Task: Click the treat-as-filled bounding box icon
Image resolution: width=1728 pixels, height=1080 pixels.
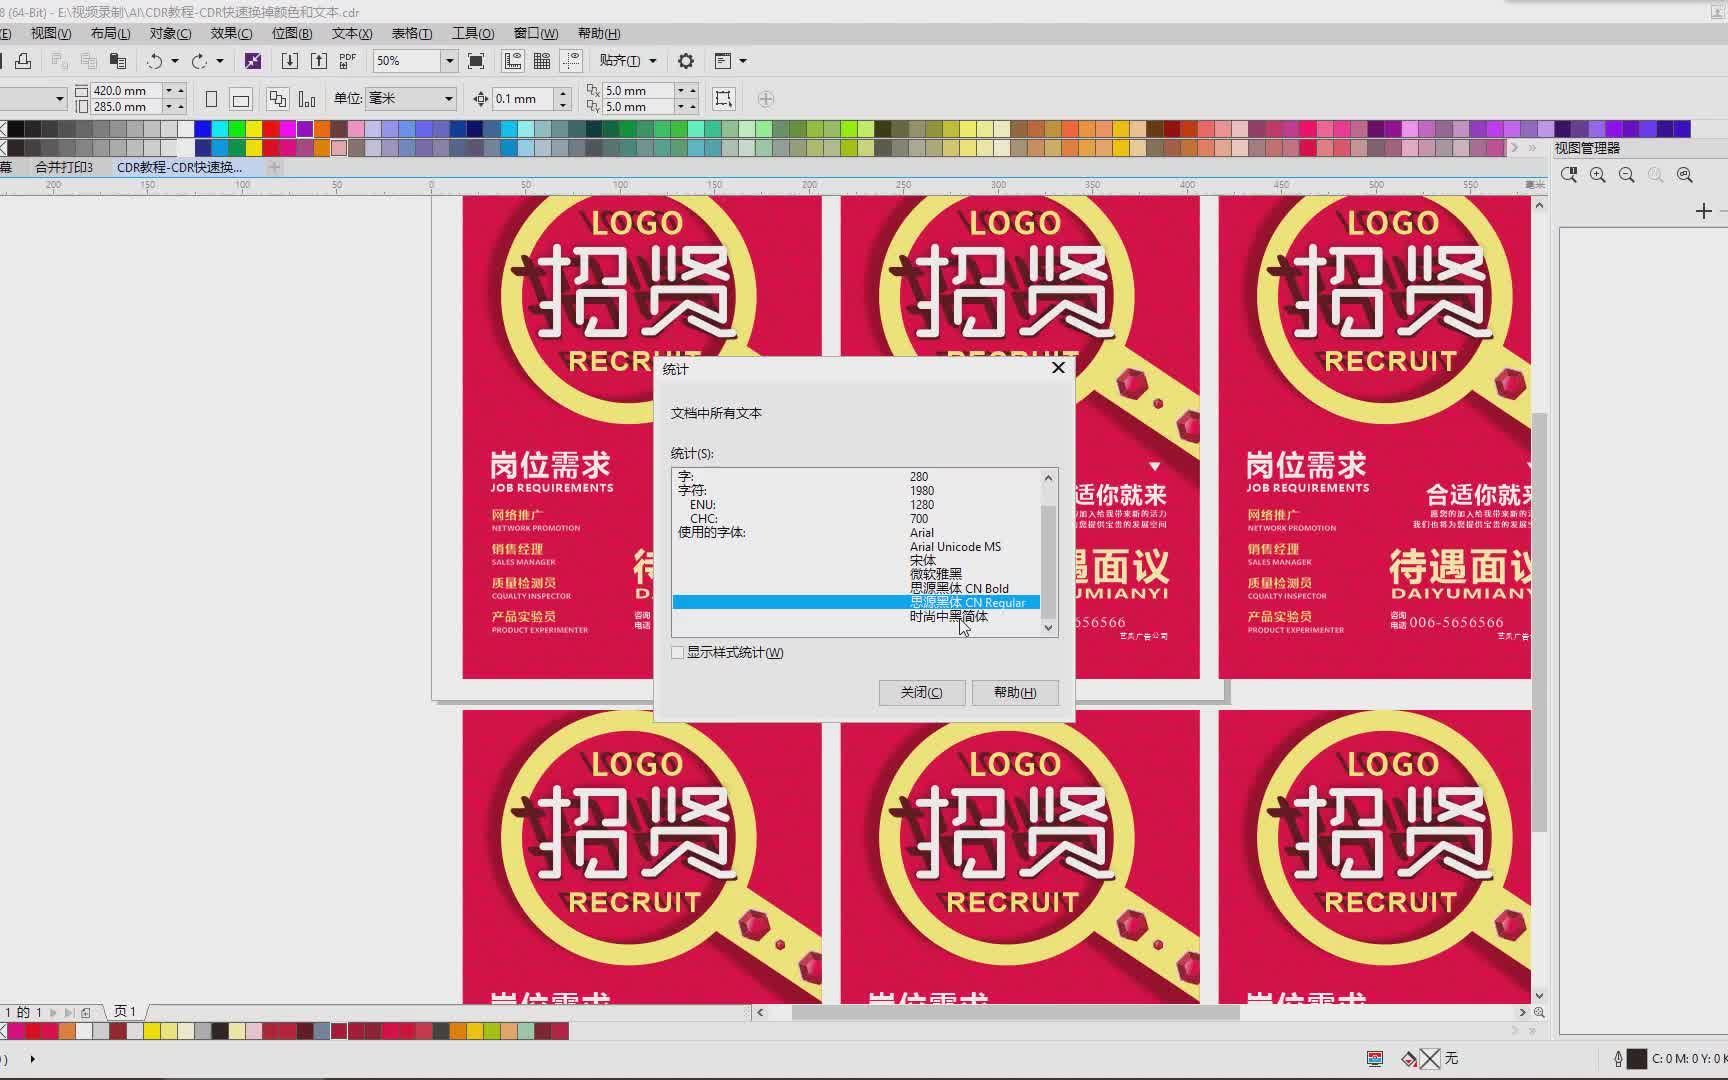Action: (724, 99)
